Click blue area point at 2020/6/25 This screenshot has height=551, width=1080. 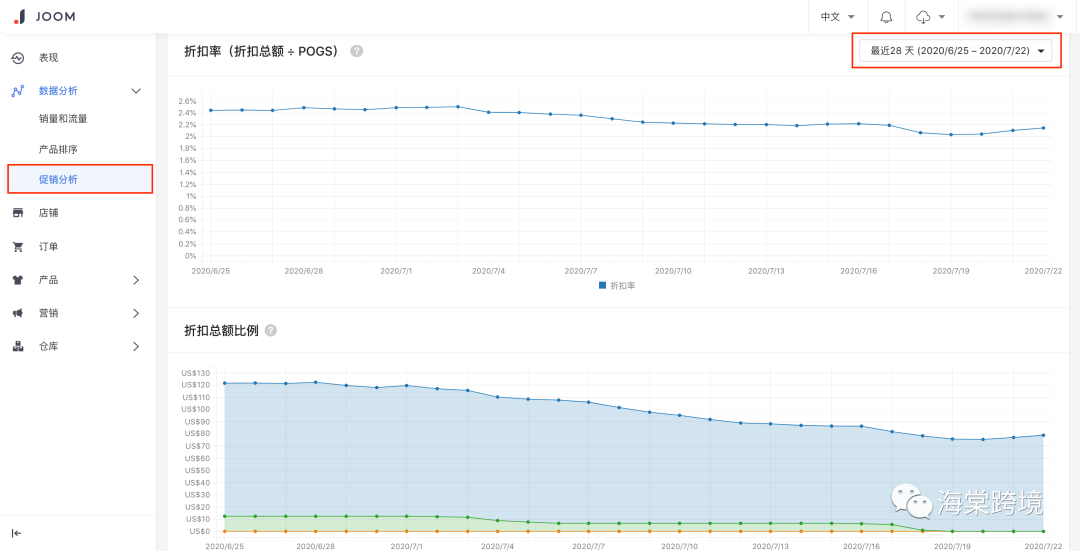(x=225, y=383)
